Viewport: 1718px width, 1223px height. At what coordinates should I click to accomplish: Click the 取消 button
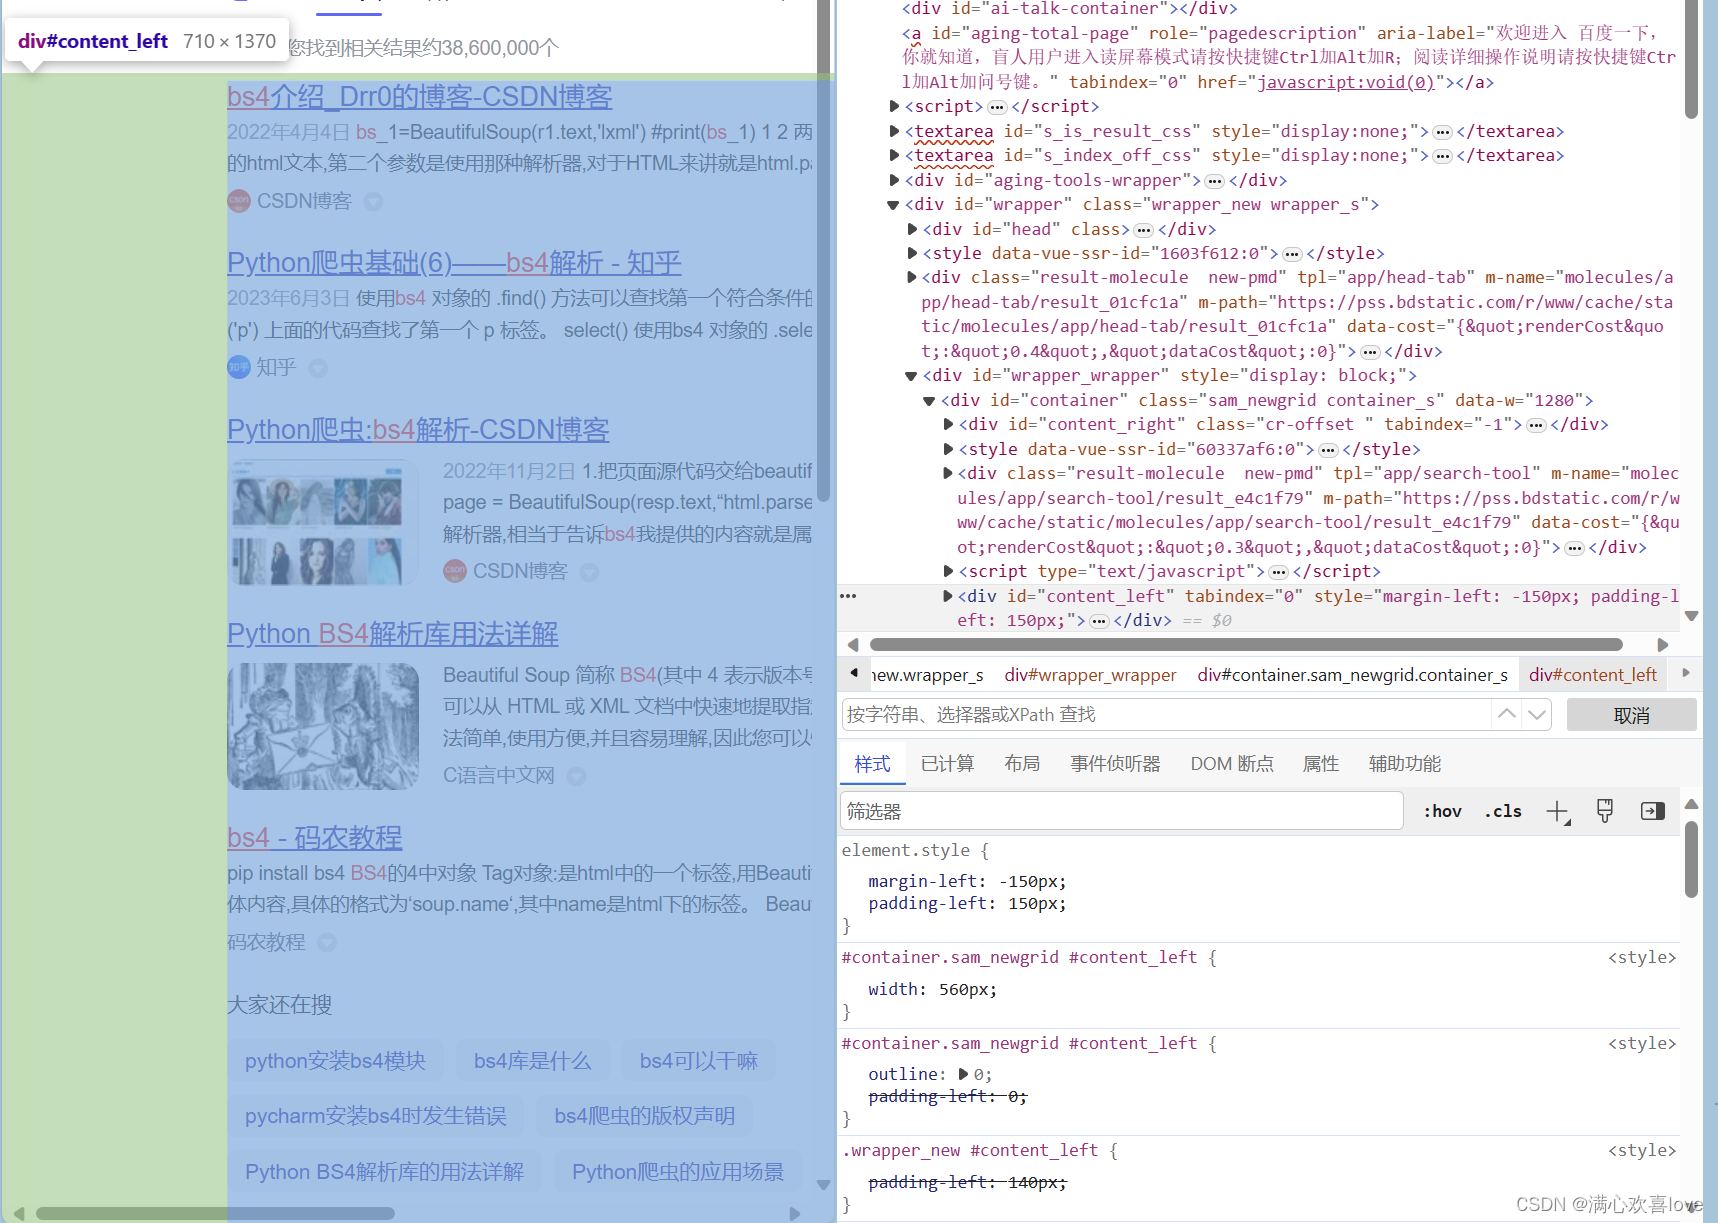[1632, 715]
